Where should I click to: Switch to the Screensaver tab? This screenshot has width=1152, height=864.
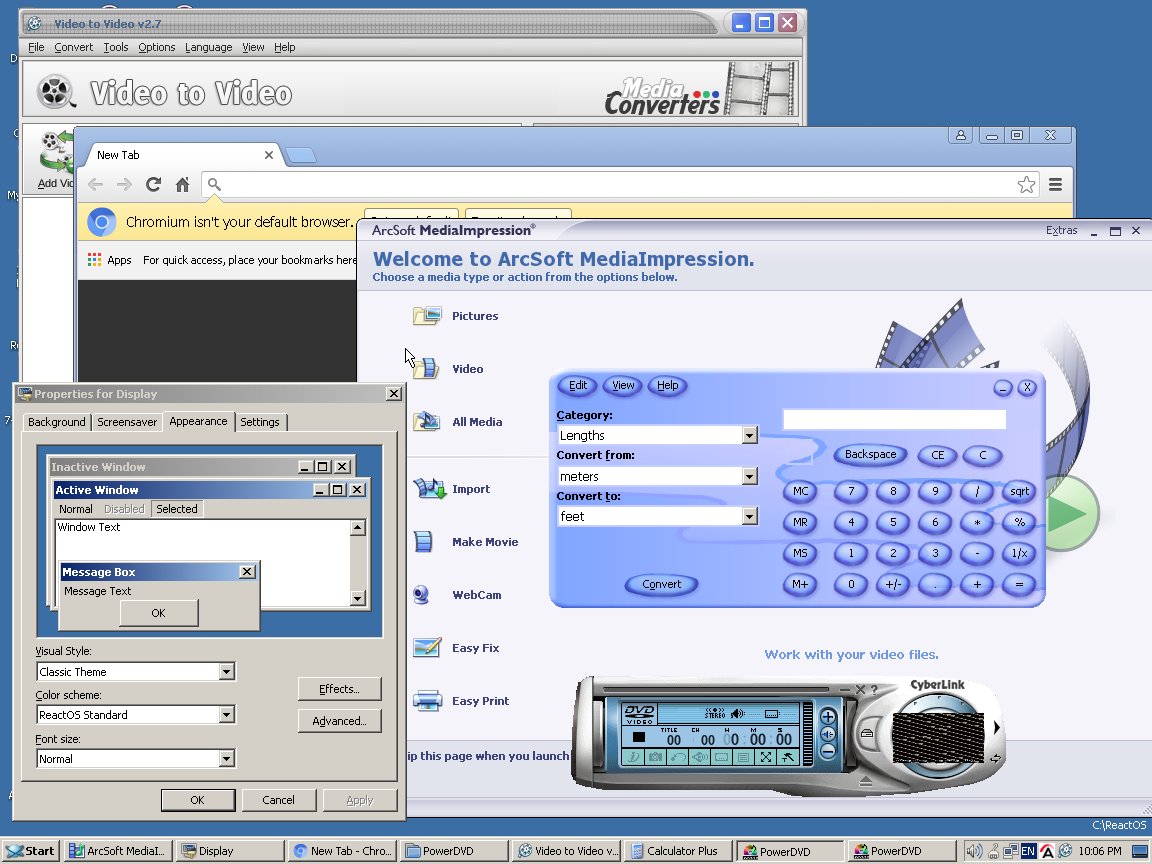127,422
